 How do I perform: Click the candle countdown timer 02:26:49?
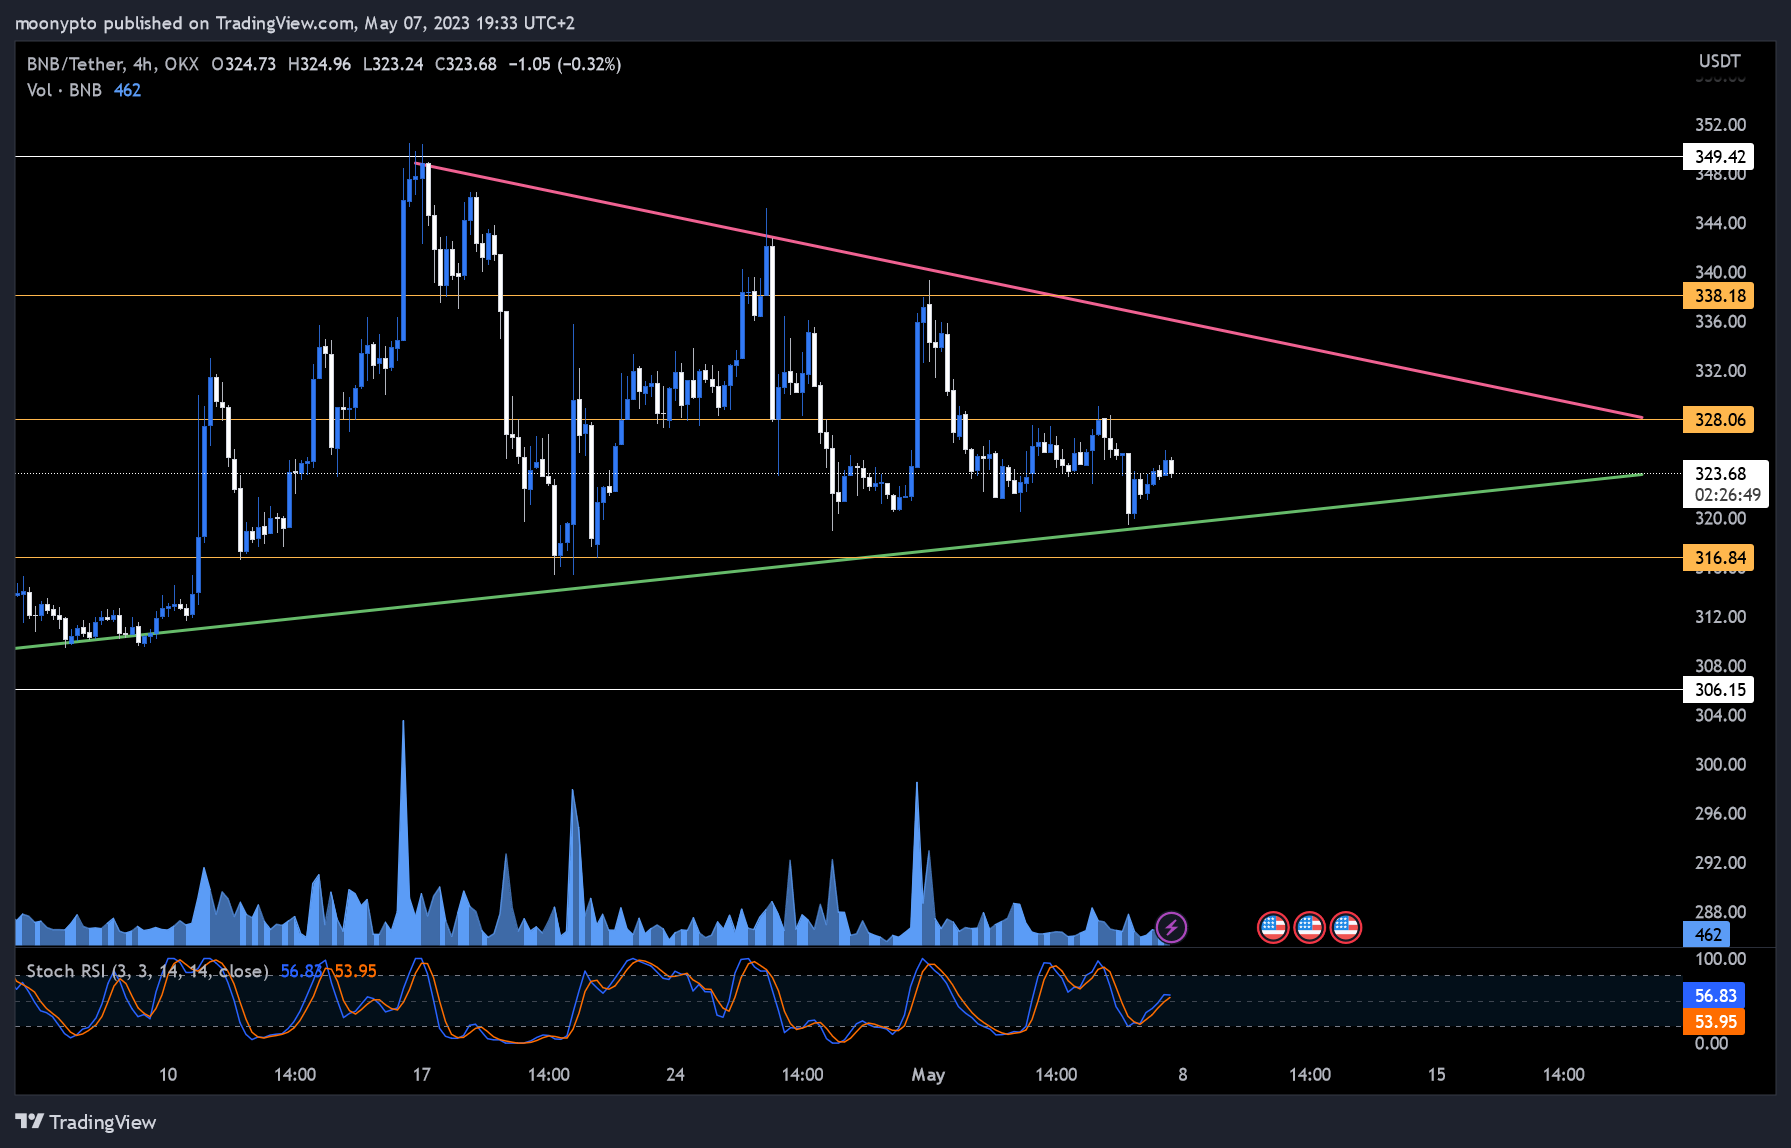tap(1727, 495)
